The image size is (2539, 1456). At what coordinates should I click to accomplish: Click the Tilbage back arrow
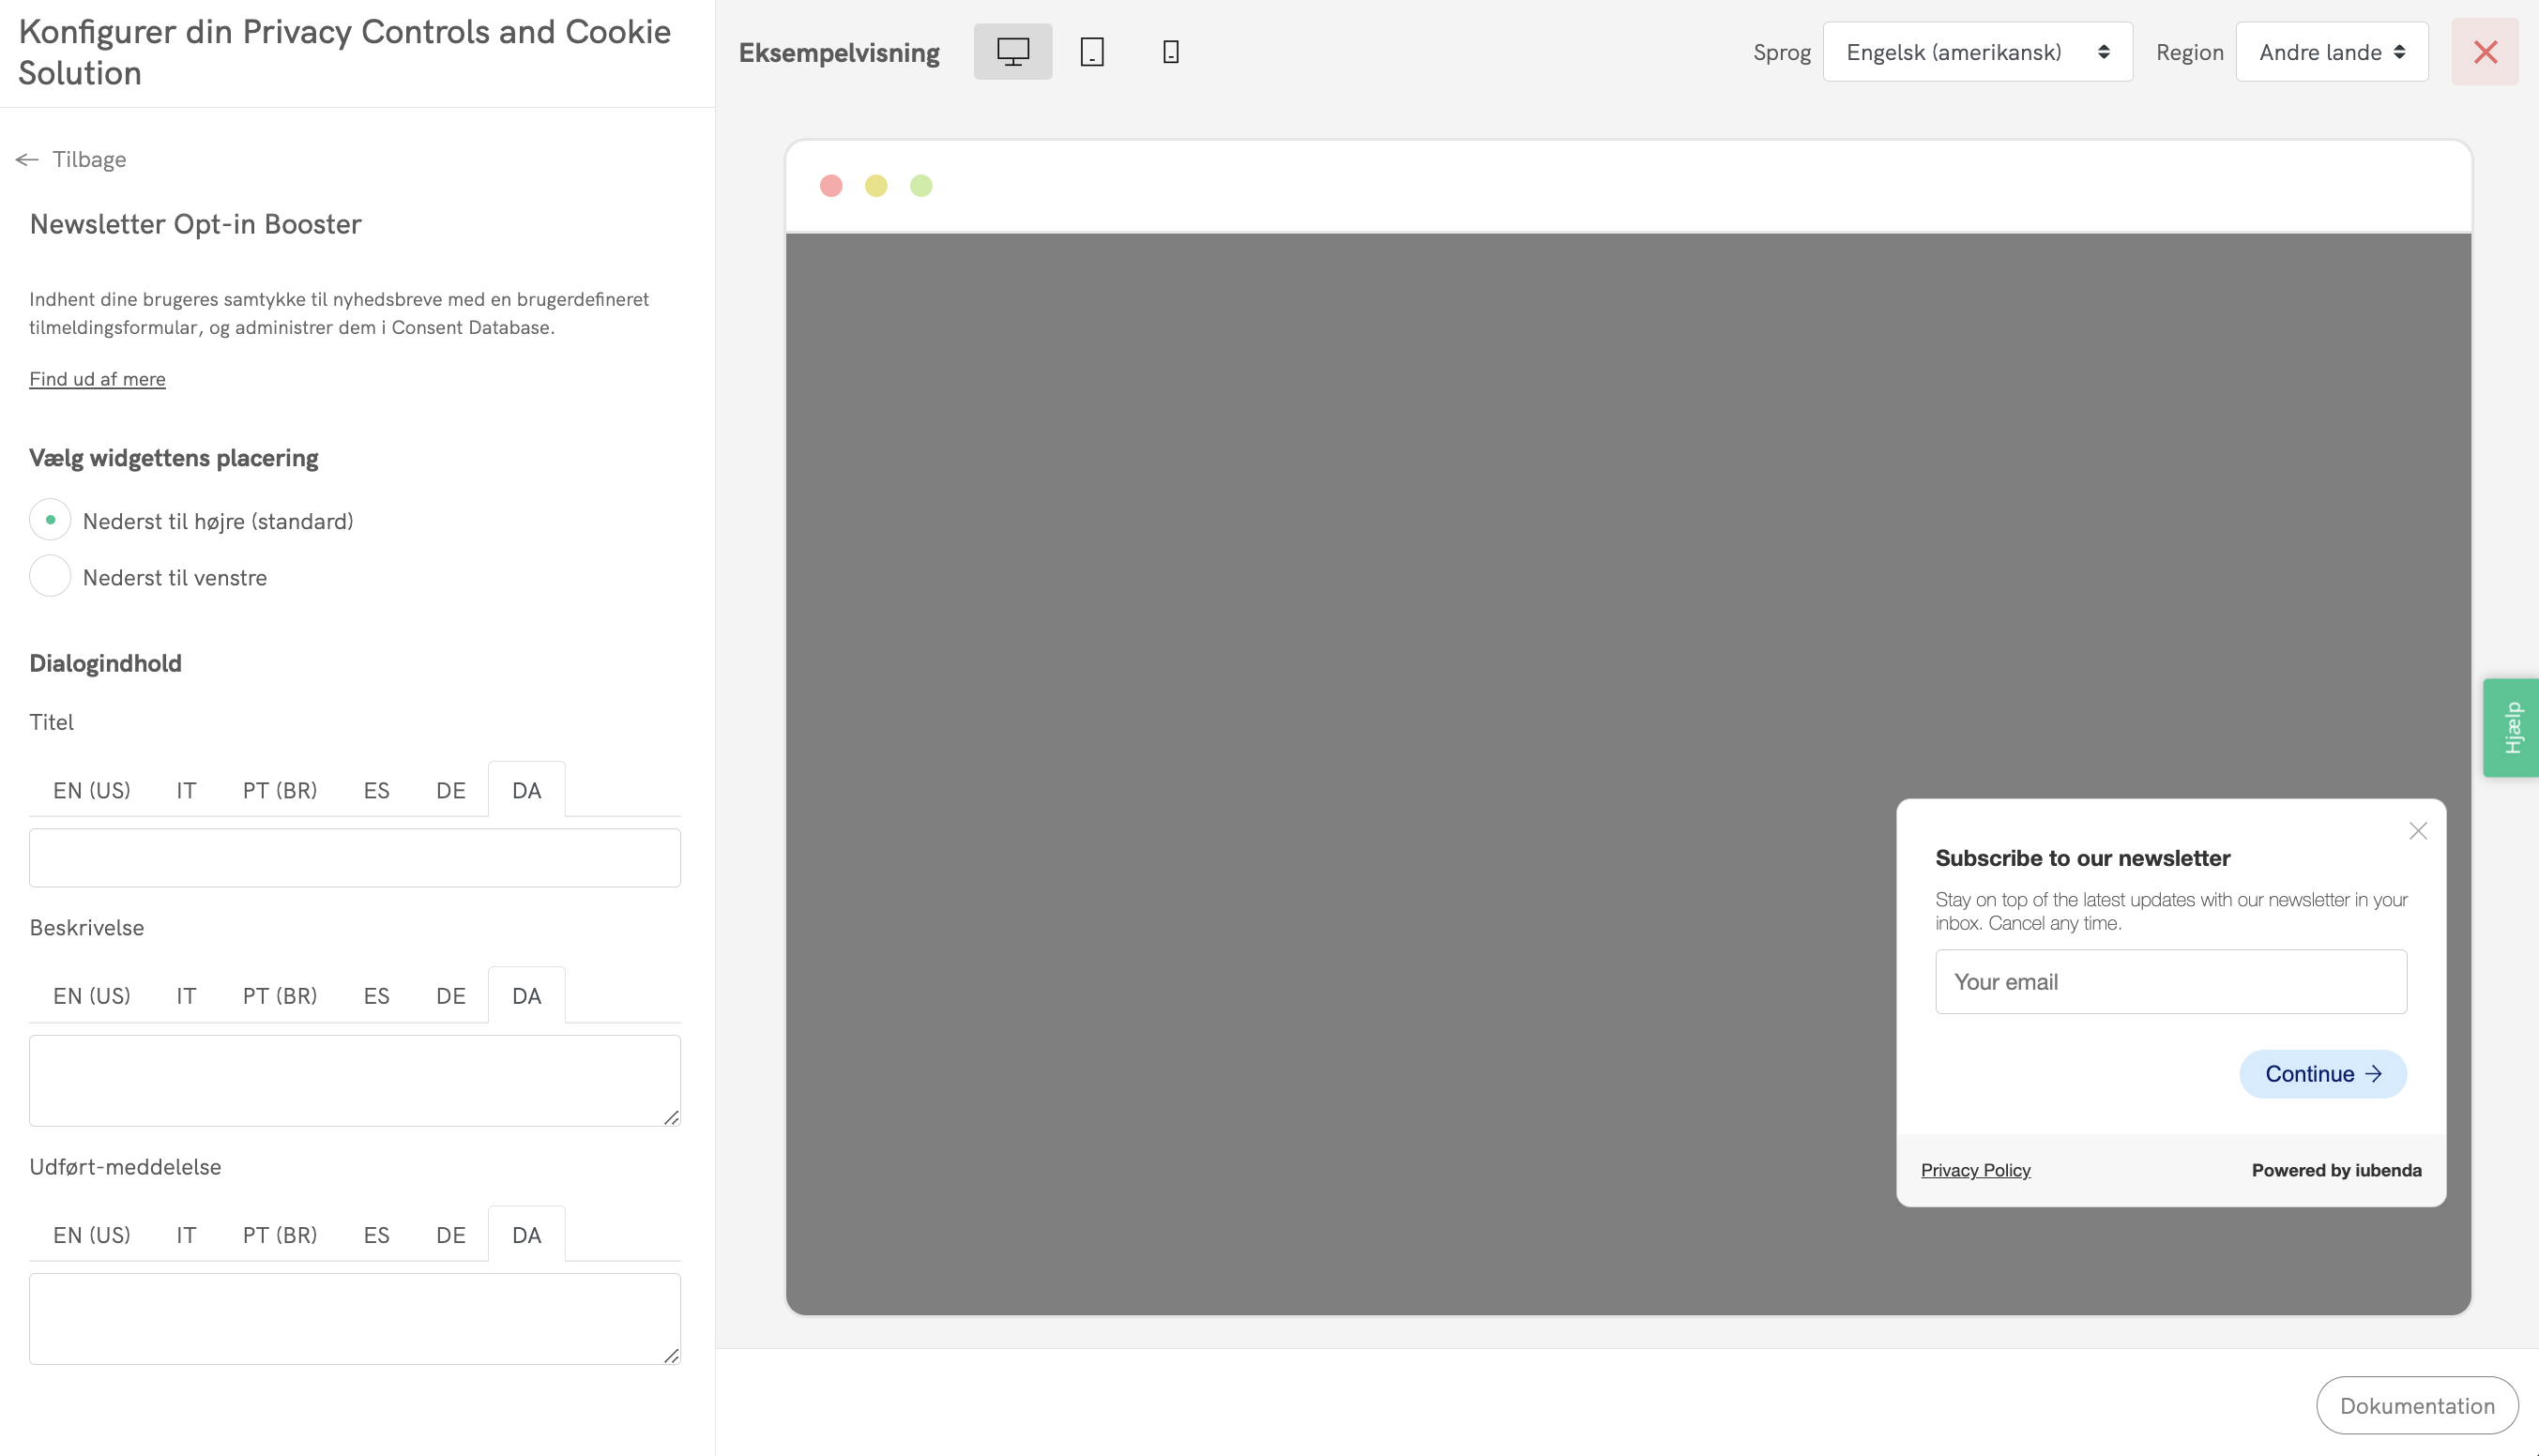(70, 159)
